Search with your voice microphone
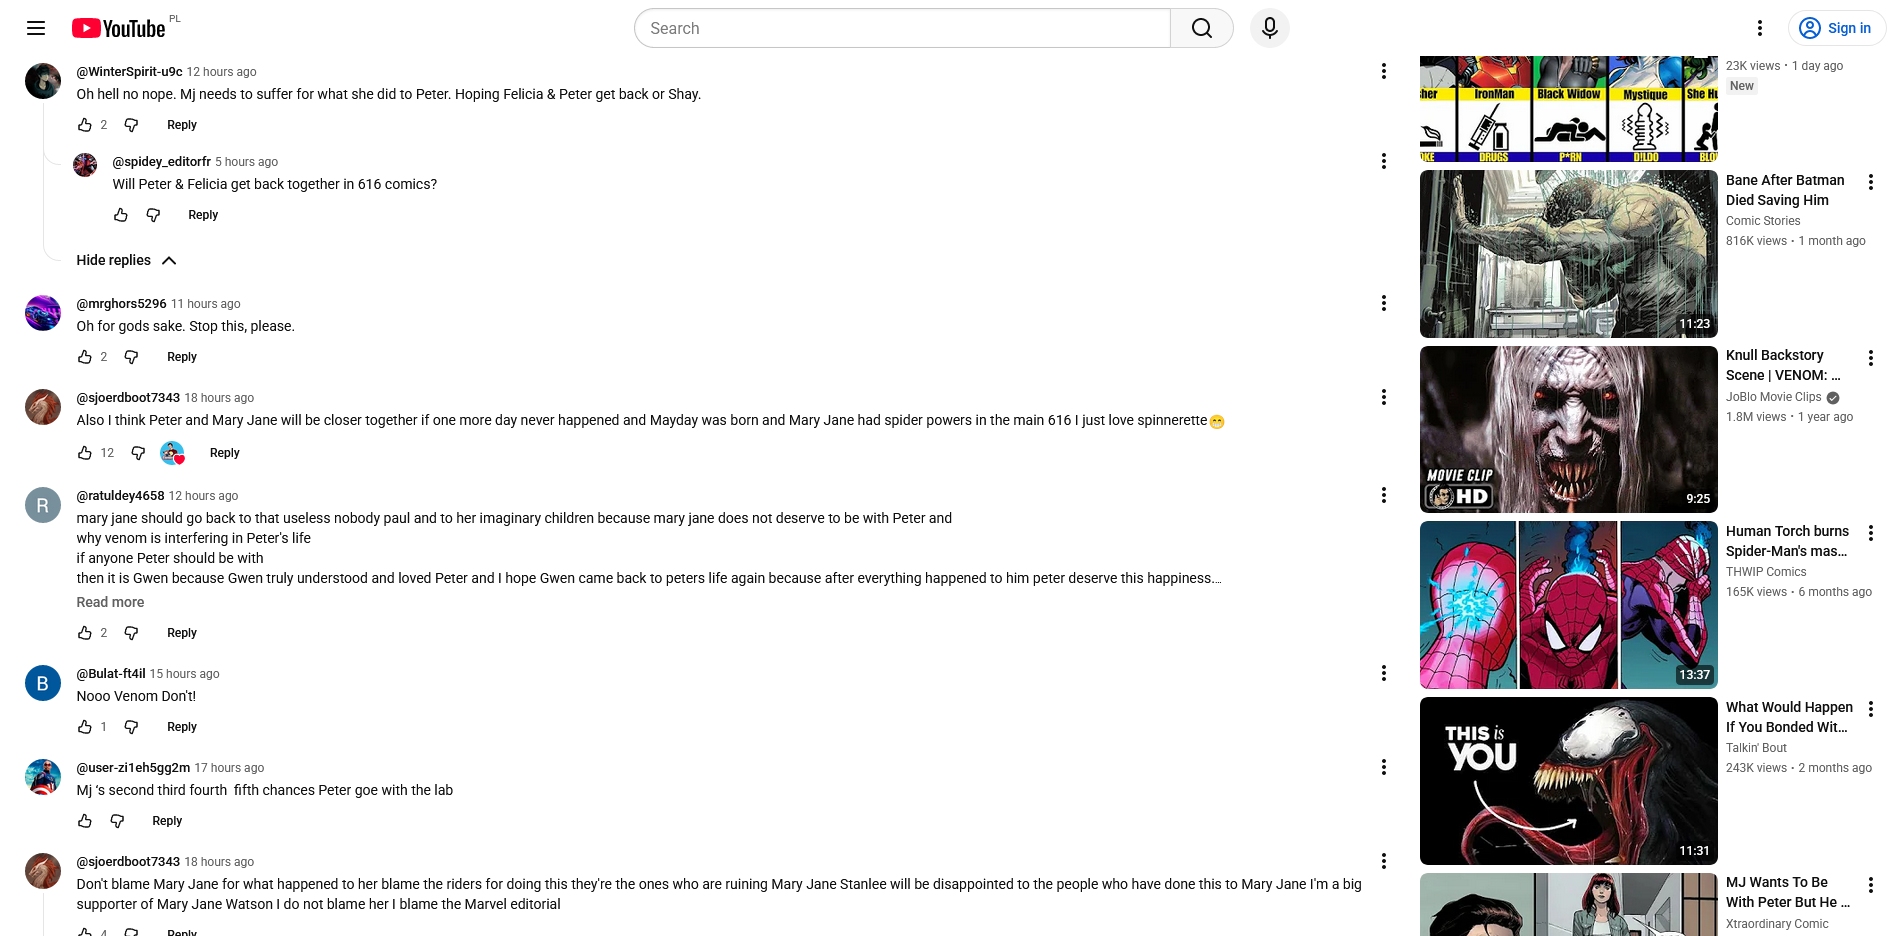 click(x=1270, y=28)
